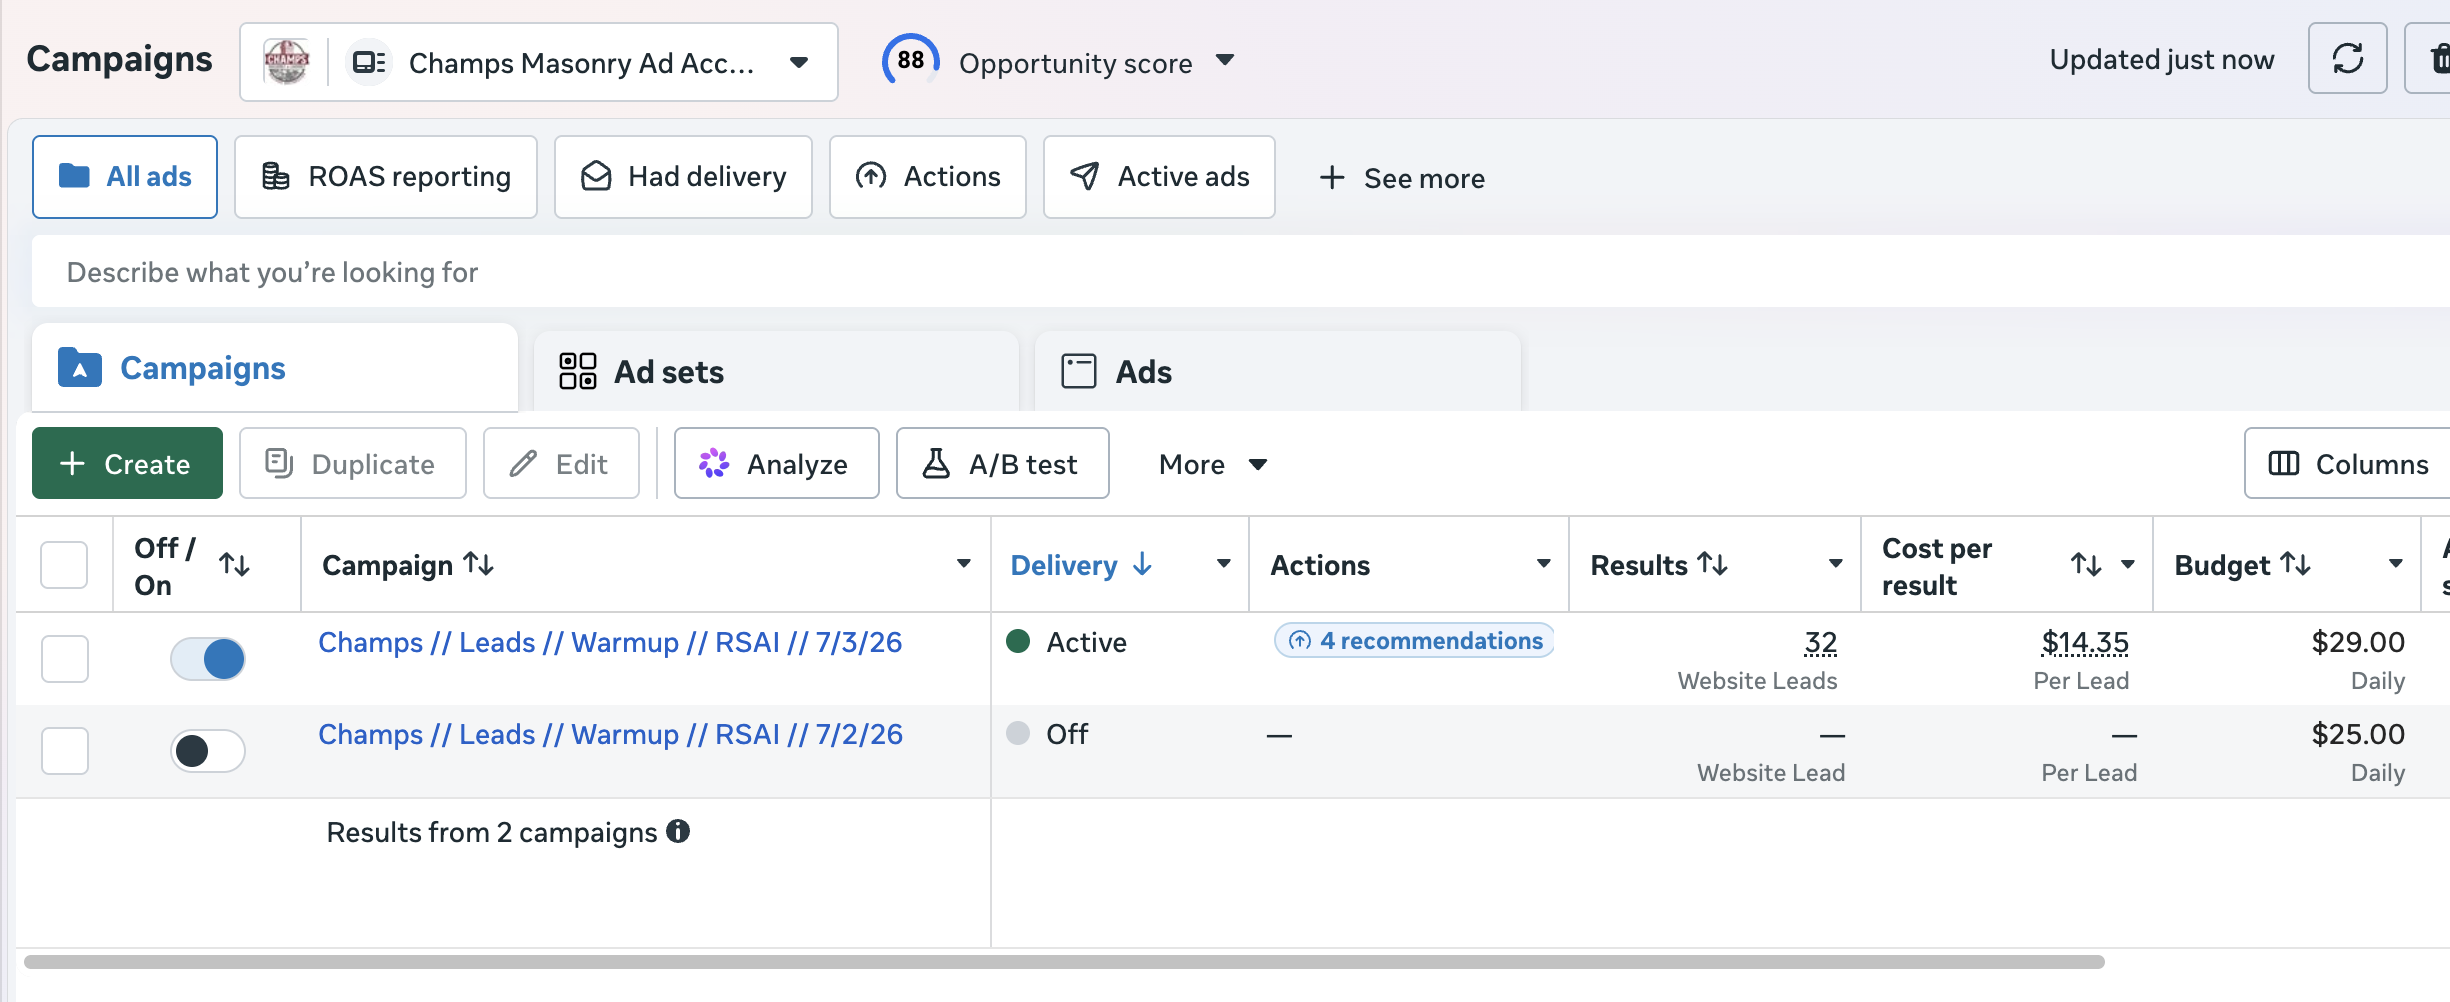Click the horizontal scrollbar at bottom
Image resolution: width=2450 pixels, height=1002 pixels.
1064,962
